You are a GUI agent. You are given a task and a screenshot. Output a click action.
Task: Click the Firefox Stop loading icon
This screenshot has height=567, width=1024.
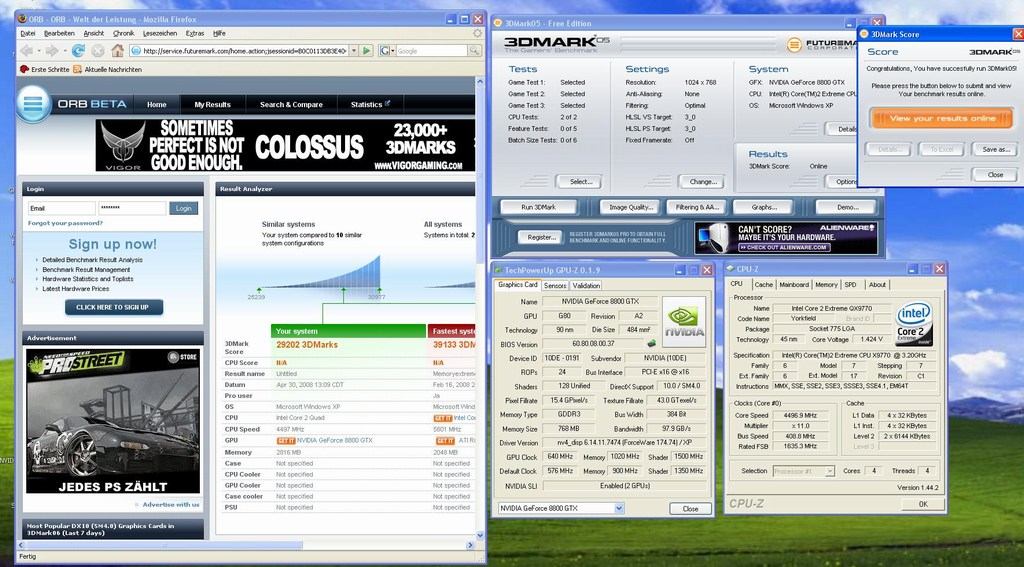[98, 50]
